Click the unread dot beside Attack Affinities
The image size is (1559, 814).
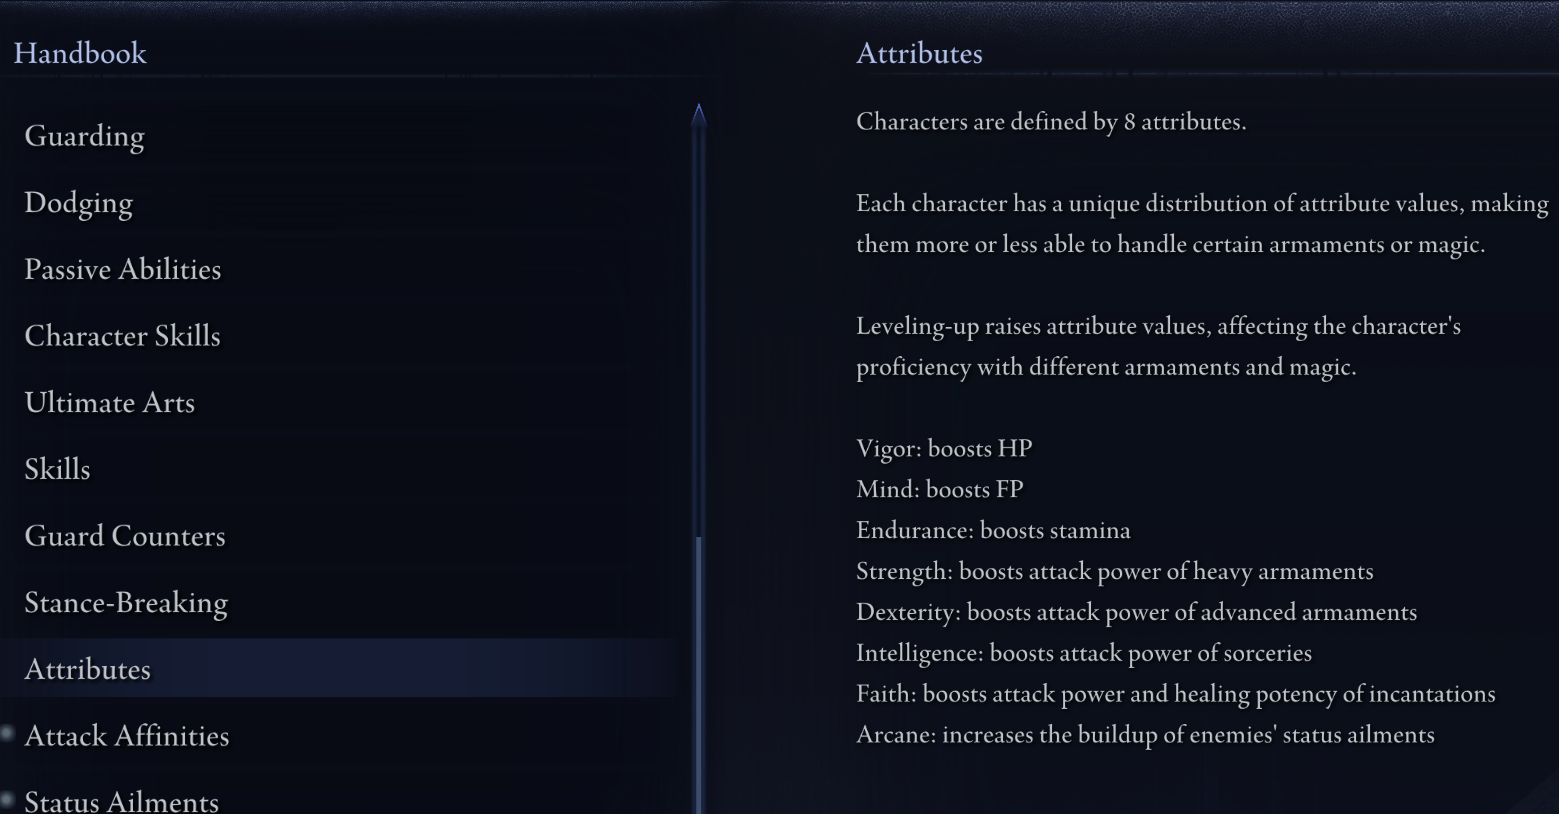point(7,733)
